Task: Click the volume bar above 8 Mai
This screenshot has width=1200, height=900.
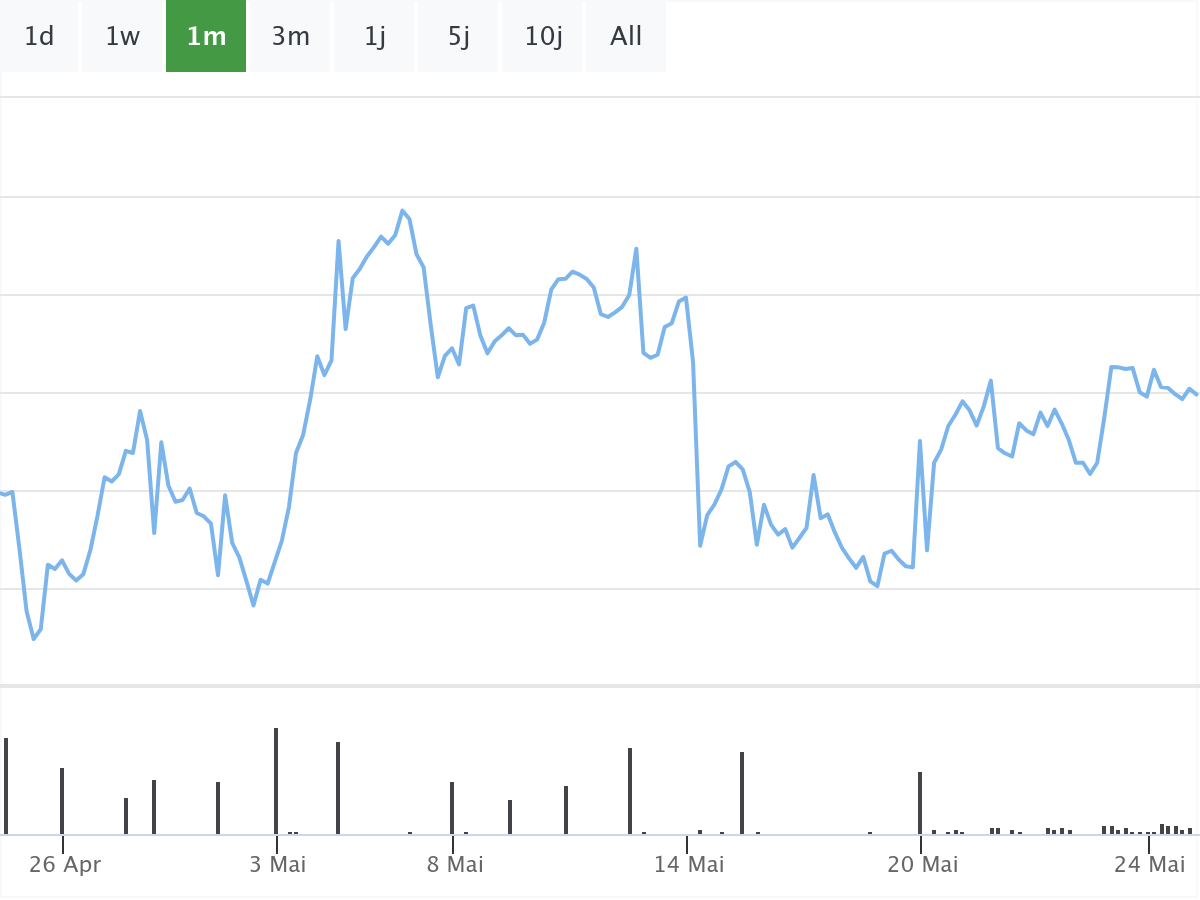Action: pyautogui.click(x=452, y=807)
